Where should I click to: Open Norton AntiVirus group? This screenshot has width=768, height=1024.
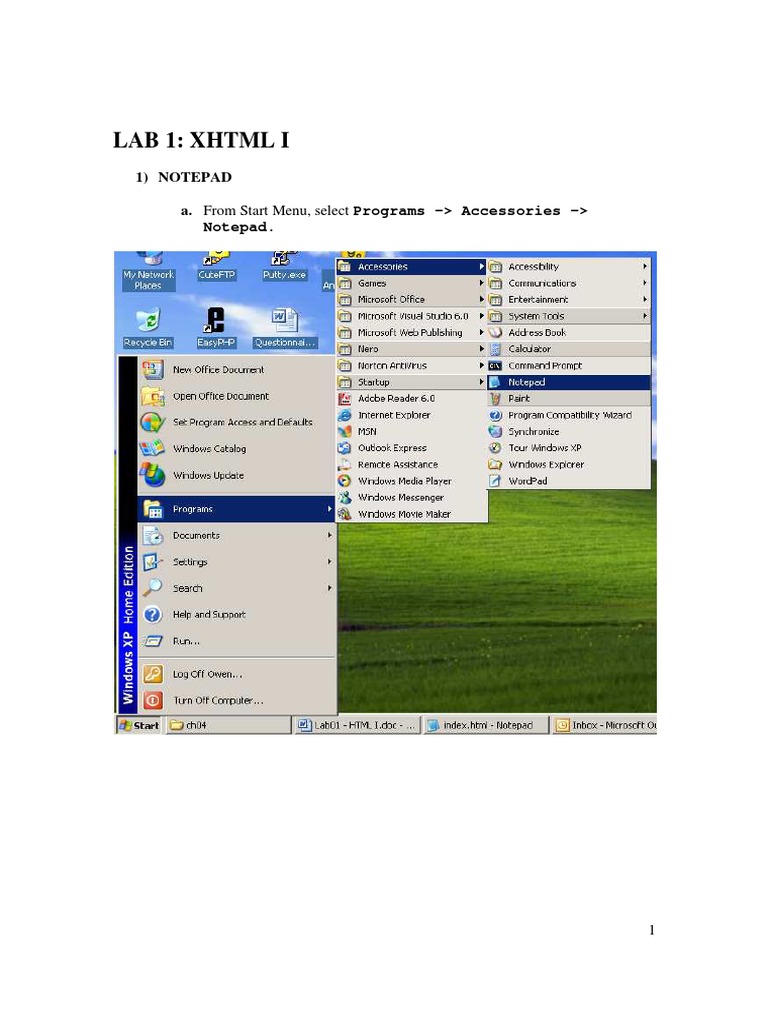click(x=411, y=366)
